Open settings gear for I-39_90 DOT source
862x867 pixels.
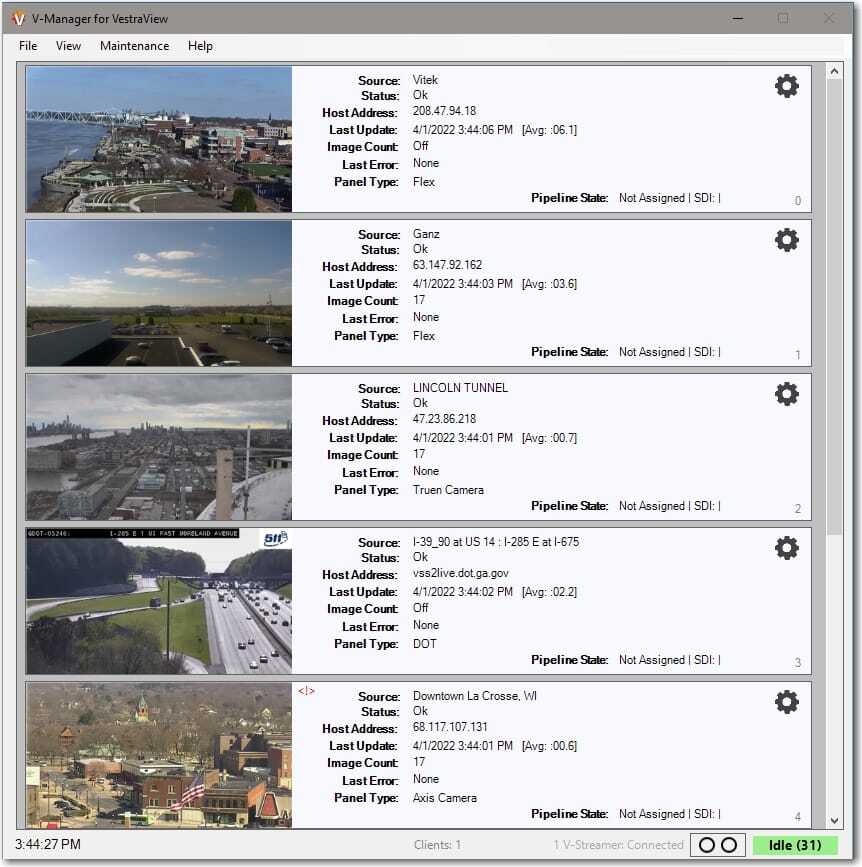click(x=786, y=548)
